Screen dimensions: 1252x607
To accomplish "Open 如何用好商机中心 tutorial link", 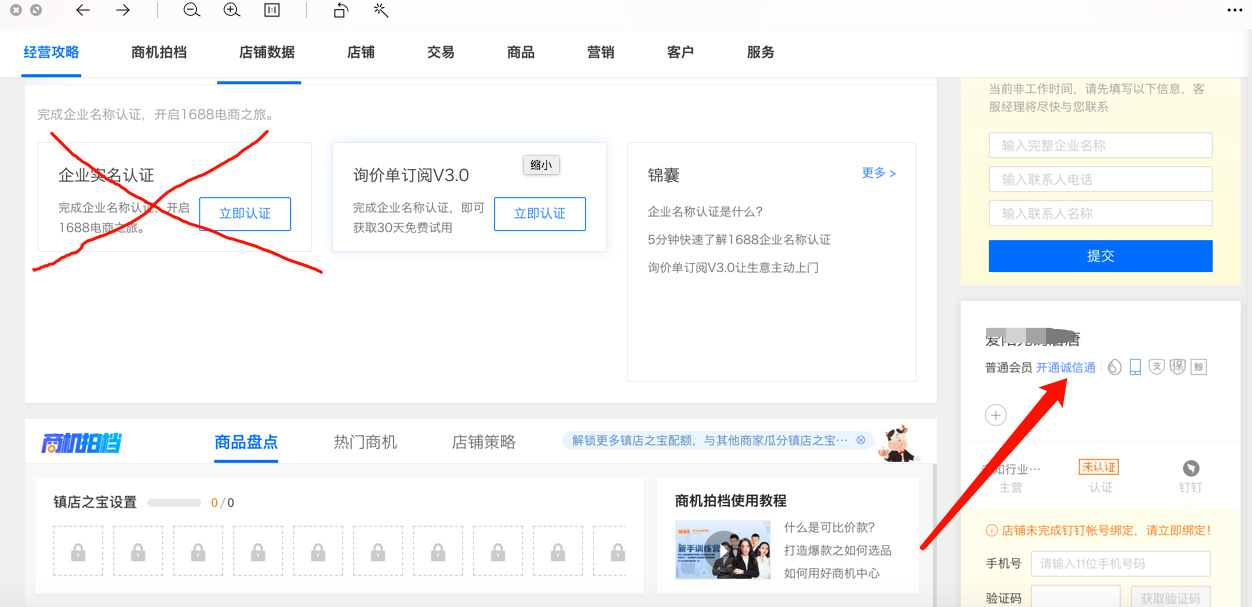I will [x=832, y=574].
